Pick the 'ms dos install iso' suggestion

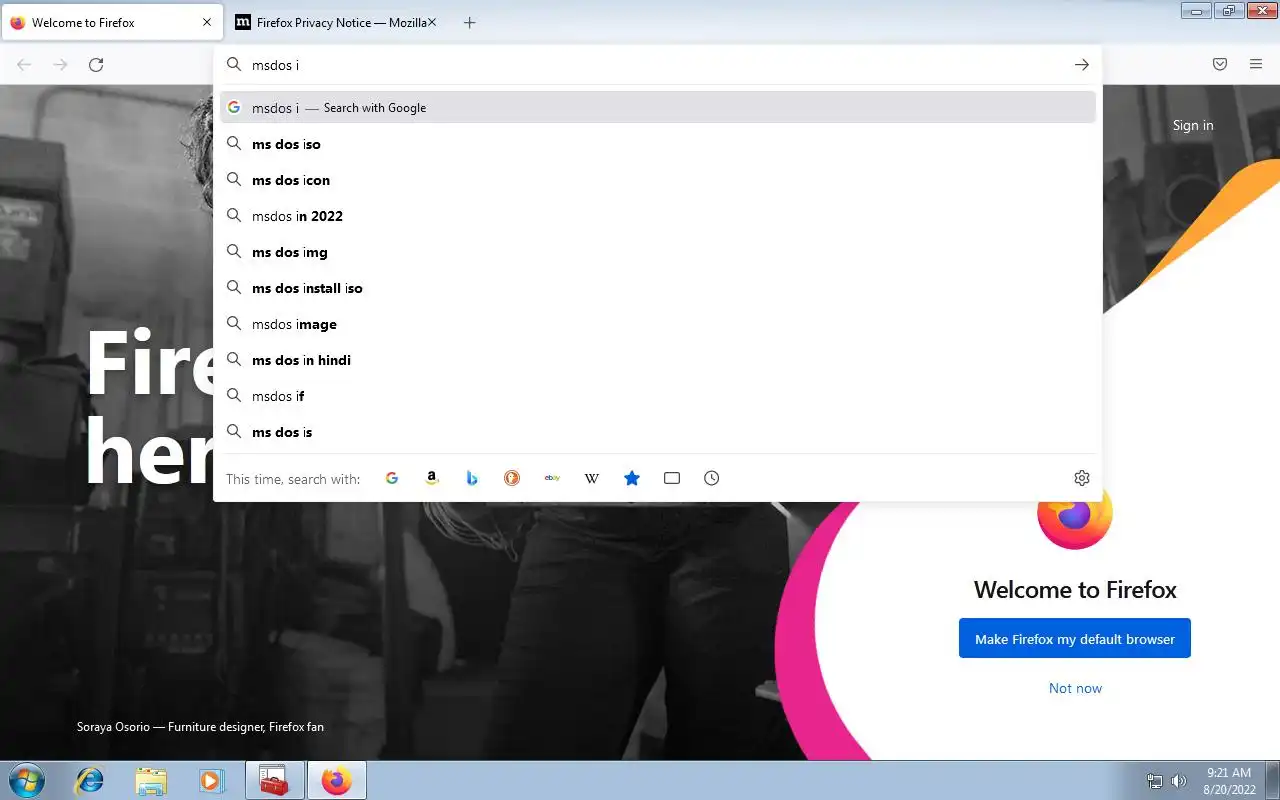click(658, 288)
